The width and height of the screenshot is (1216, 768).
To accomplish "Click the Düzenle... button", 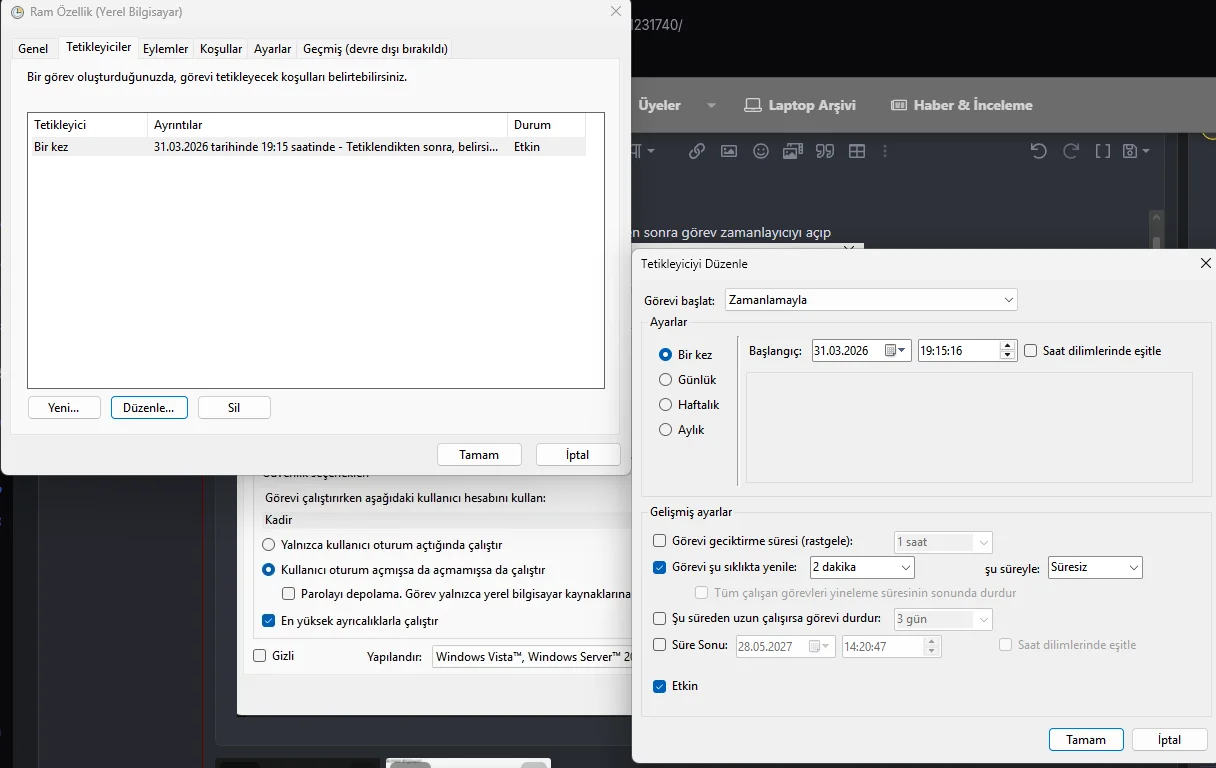I will 149,408.
